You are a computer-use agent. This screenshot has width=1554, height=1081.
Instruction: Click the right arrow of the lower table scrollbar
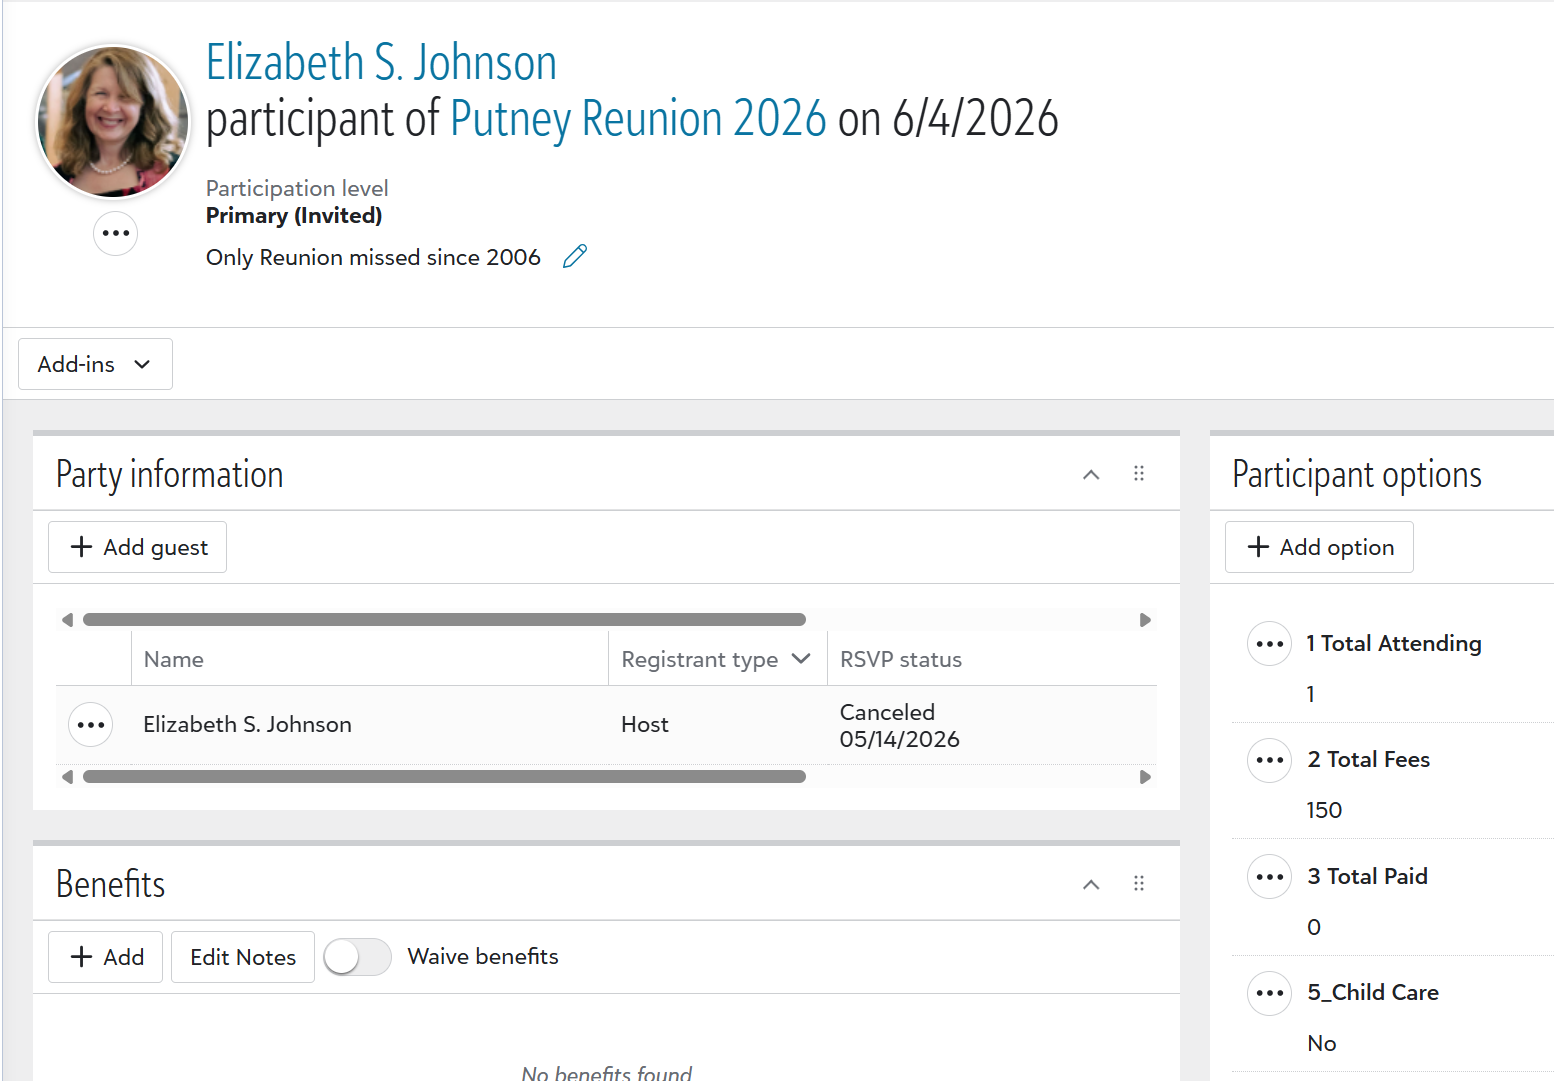1145,777
